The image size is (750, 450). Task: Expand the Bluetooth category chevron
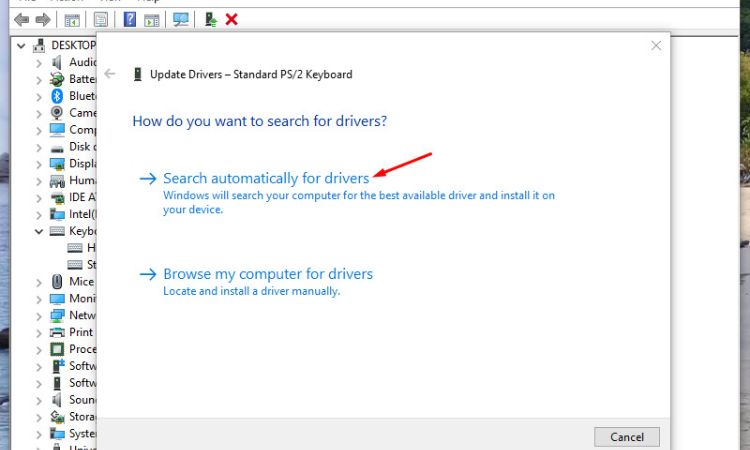(39, 97)
